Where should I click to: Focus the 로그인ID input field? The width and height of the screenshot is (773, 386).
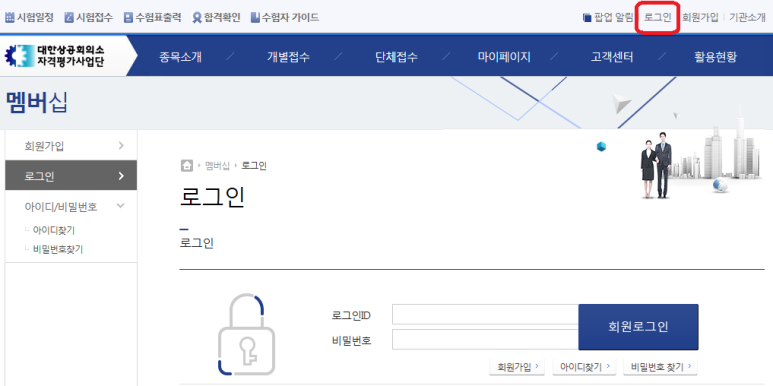point(485,315)
